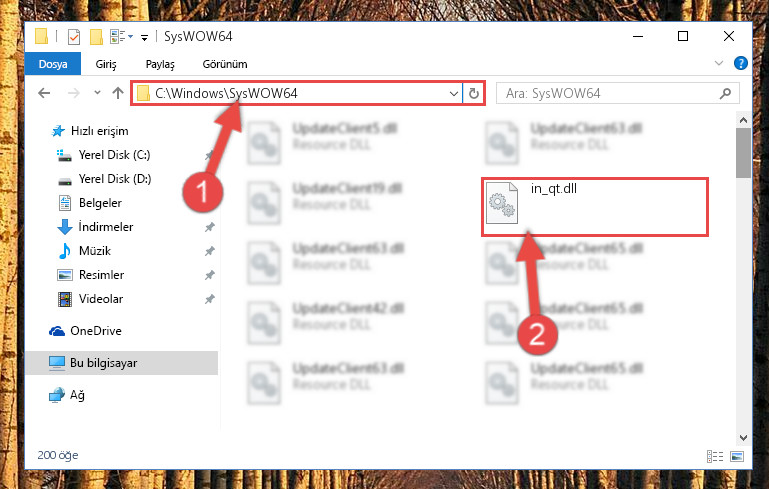Select Paylaş ribbon tab
This screenshot has height=489, width=769.
pos(160,64)
